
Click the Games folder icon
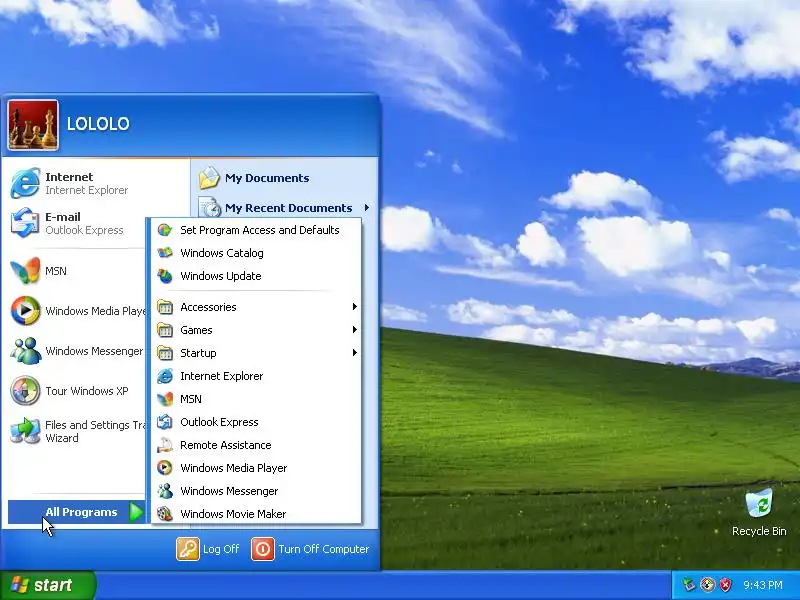pyautogui.click(x=164, y=330)
